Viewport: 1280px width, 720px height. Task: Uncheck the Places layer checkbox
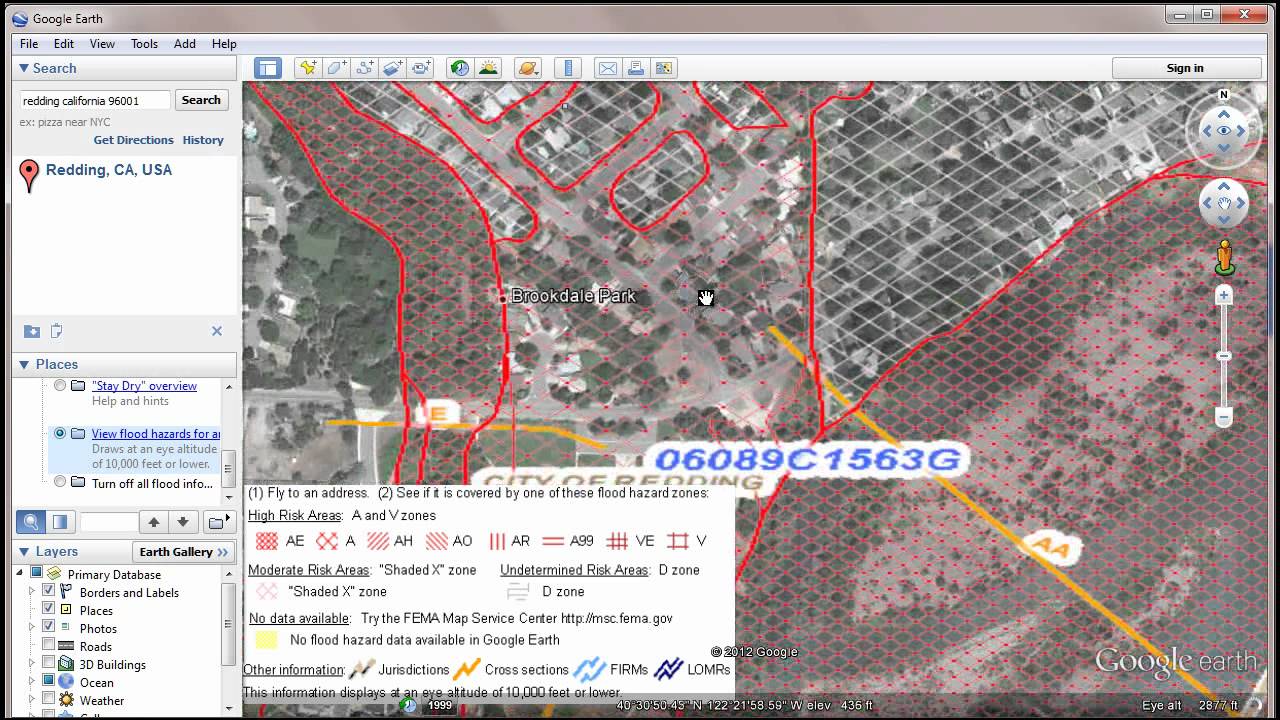[48, 610]
